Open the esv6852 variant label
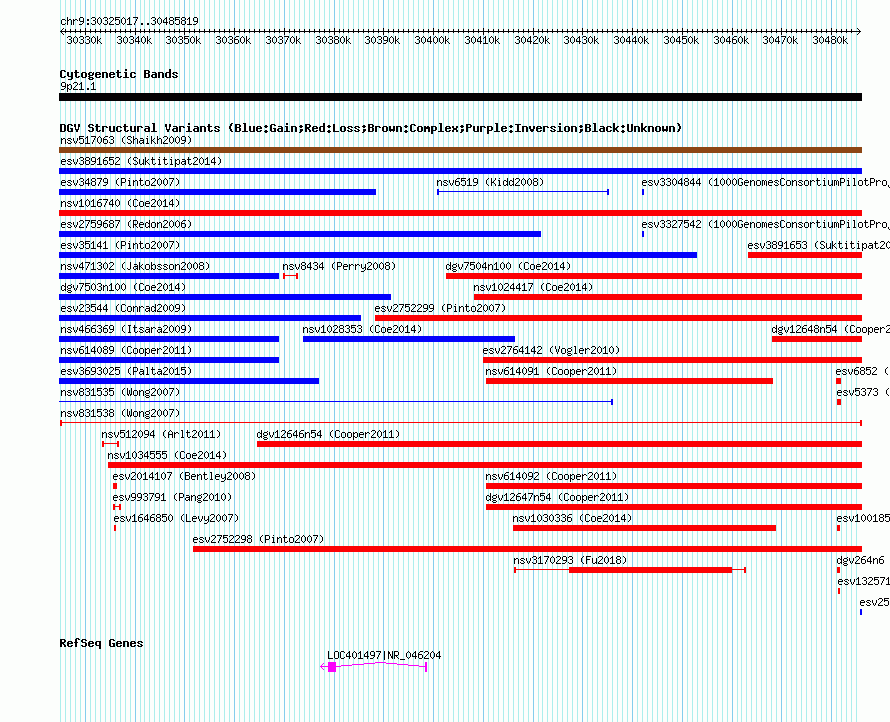The height and width of the screenshot is (722, 890). point(862,371)
